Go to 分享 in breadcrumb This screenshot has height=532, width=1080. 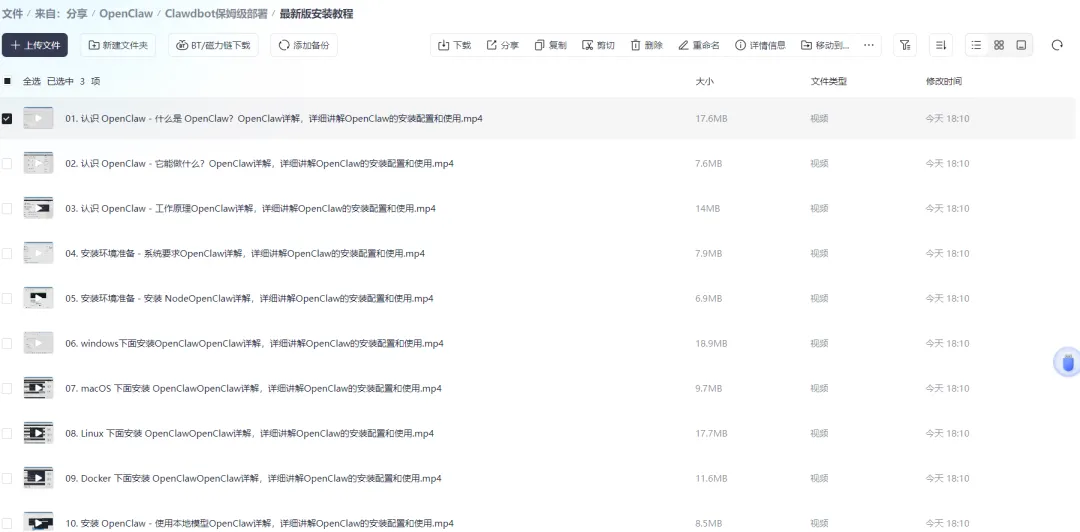pyautogui.click(x=76, y=14)
